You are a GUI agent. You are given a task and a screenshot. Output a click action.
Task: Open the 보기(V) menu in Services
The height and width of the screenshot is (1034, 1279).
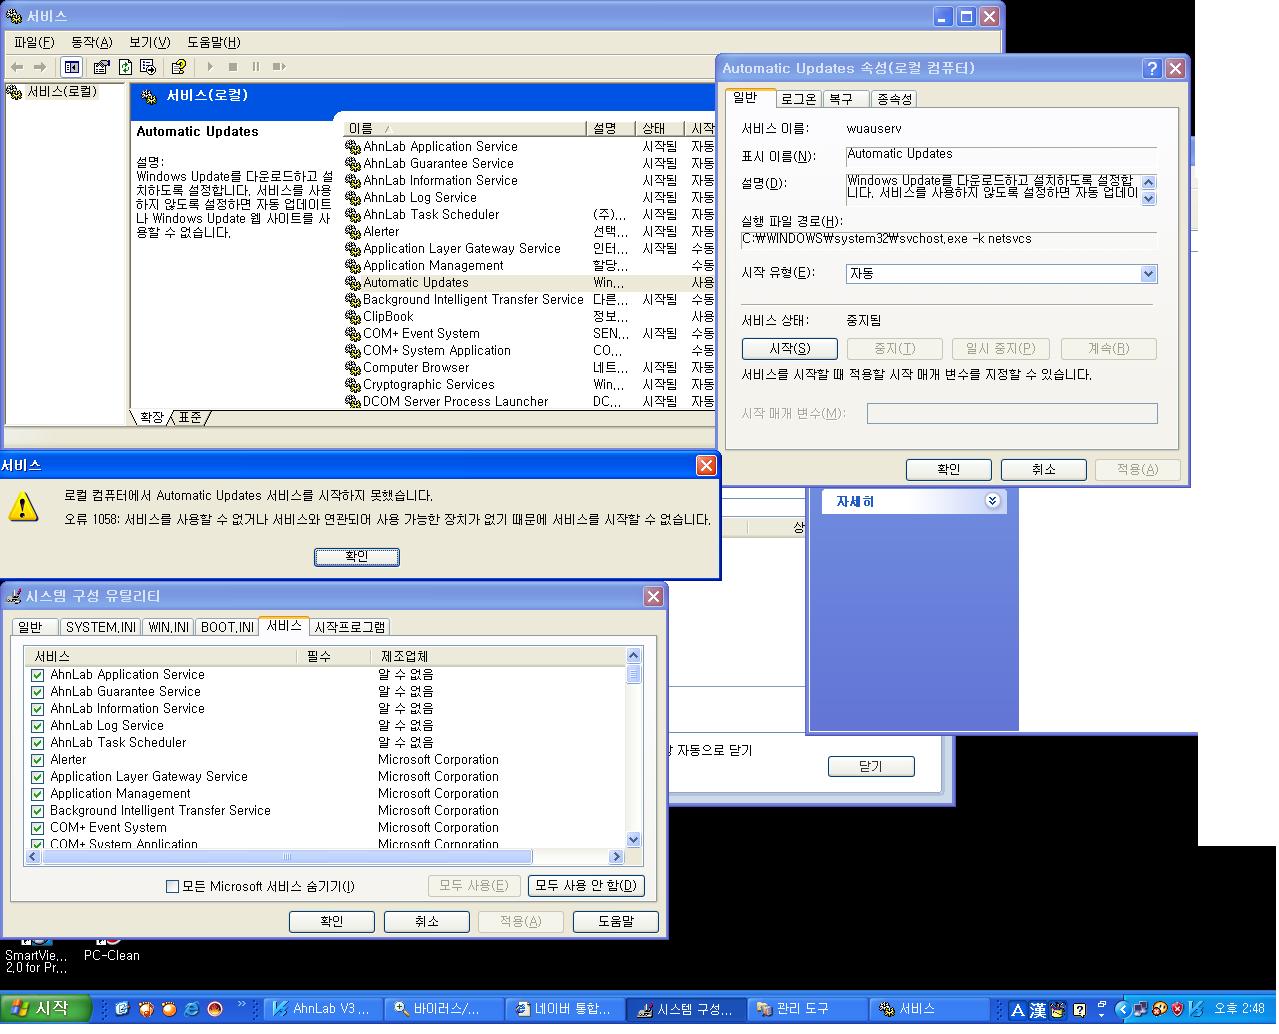(x=149, y=42)
